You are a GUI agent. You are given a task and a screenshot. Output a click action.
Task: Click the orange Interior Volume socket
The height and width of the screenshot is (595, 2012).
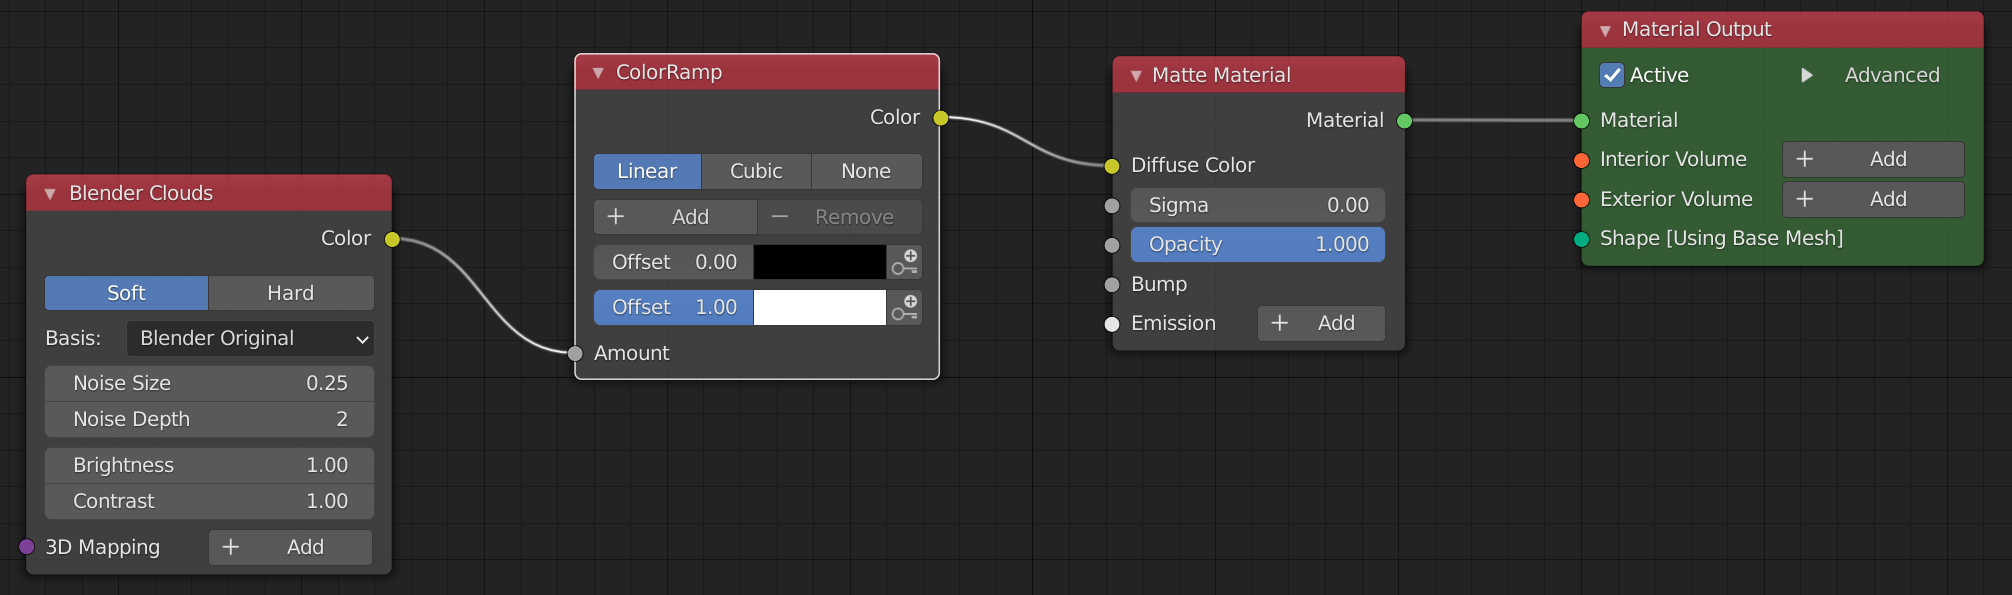click(1581, 160)
